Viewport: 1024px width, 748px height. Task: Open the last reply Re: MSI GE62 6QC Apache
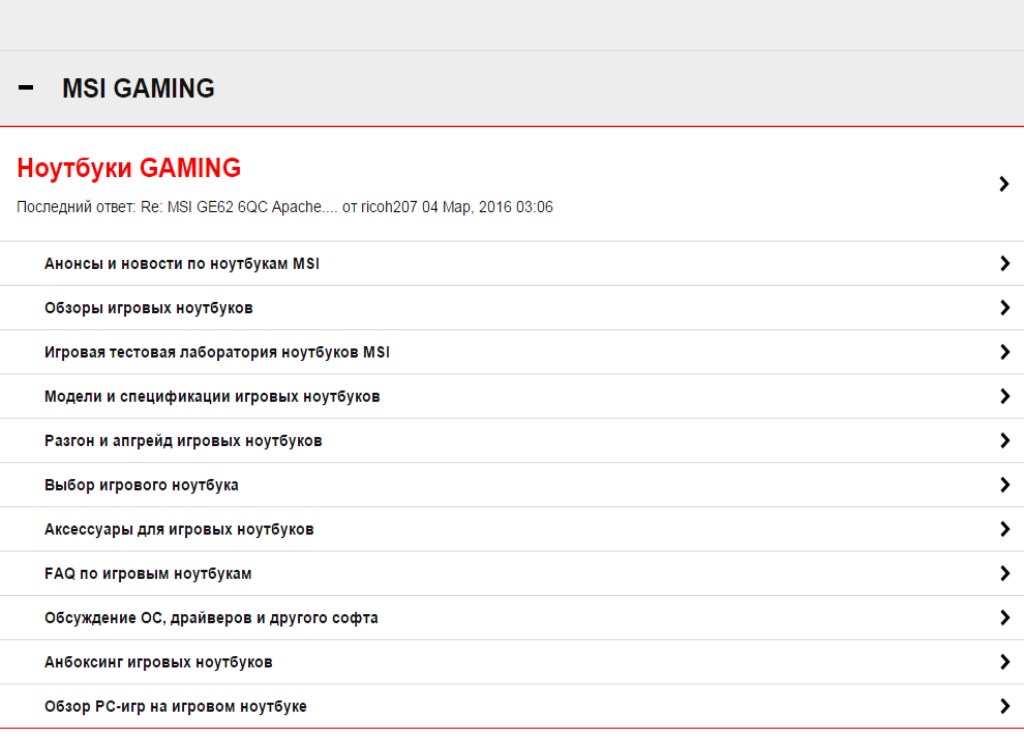[239, 207]
